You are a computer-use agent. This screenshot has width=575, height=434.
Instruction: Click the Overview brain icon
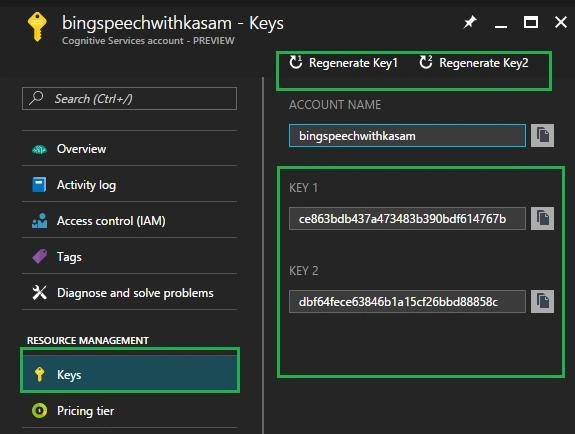point(39,150)
